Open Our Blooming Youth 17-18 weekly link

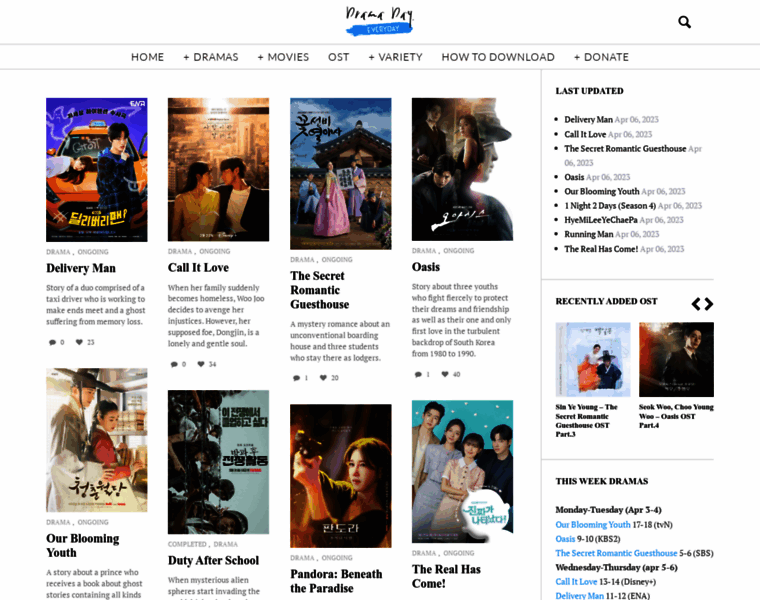[x=593, y=524]
